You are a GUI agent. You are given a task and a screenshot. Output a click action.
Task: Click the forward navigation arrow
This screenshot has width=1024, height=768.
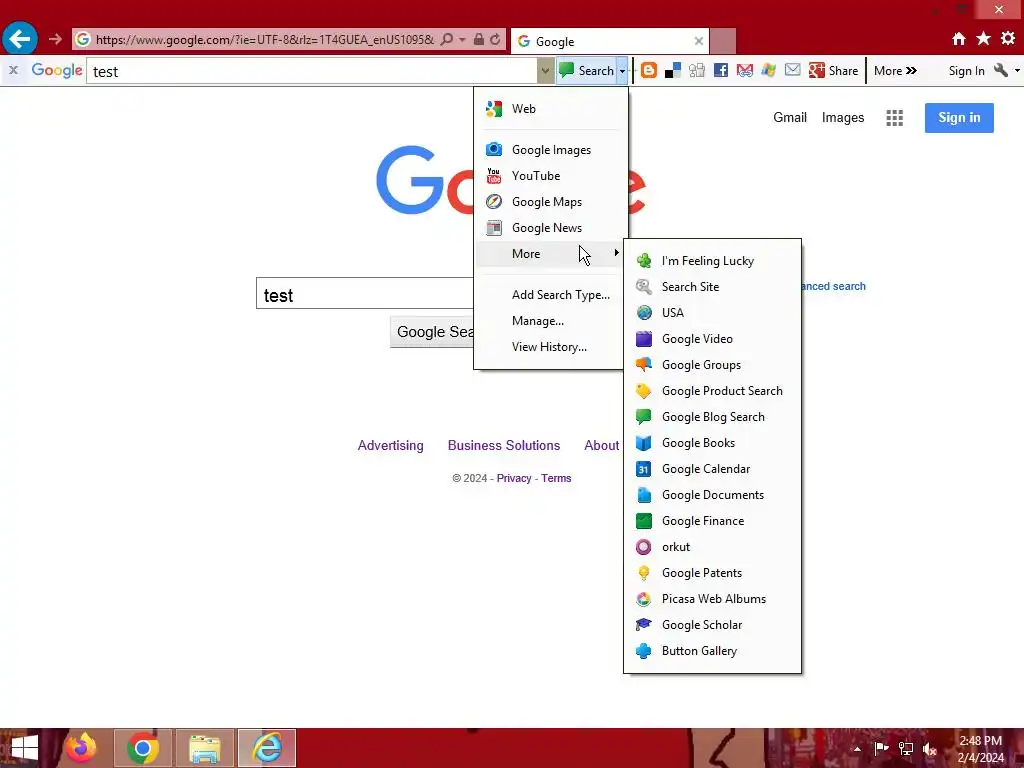click(55, 39)
